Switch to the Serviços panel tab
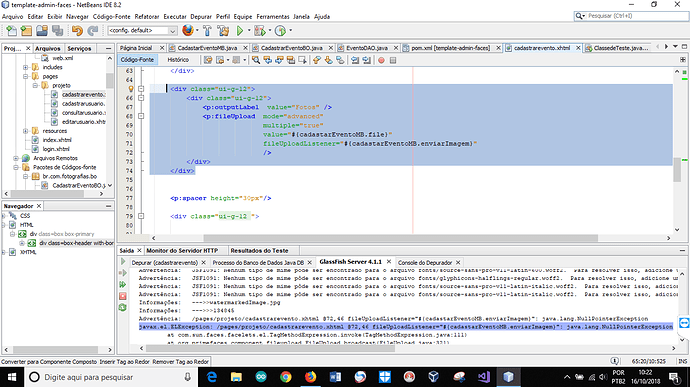 point(79,48)
